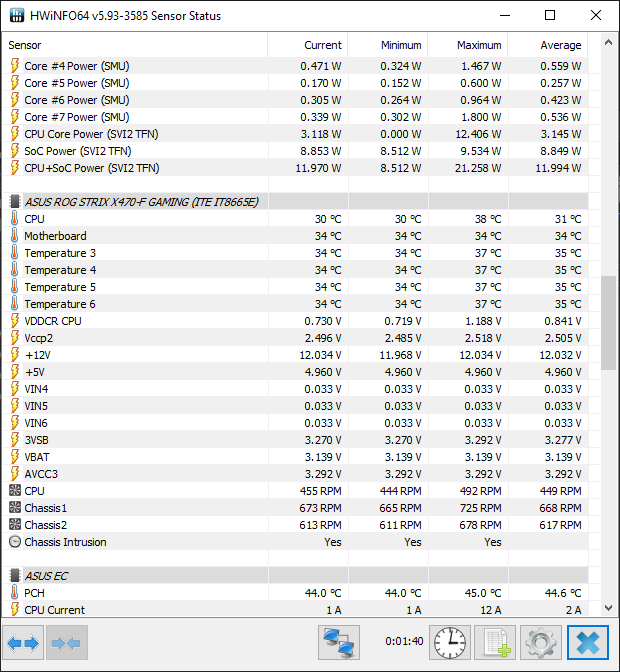Click the HWiNFO64 title bar app icon

coord(17,15)
